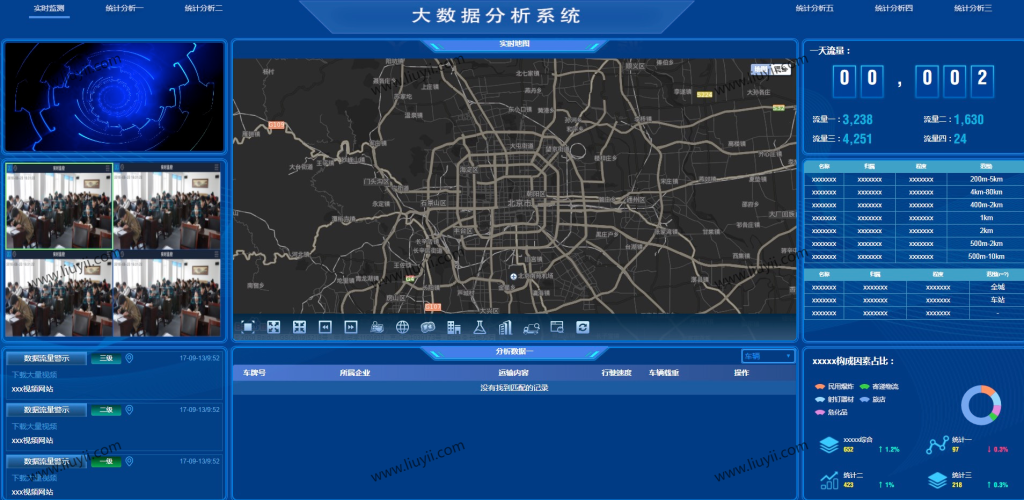Switch to the 实时监测 tab
The image size is (1024, 500).
tap(50, 8)
